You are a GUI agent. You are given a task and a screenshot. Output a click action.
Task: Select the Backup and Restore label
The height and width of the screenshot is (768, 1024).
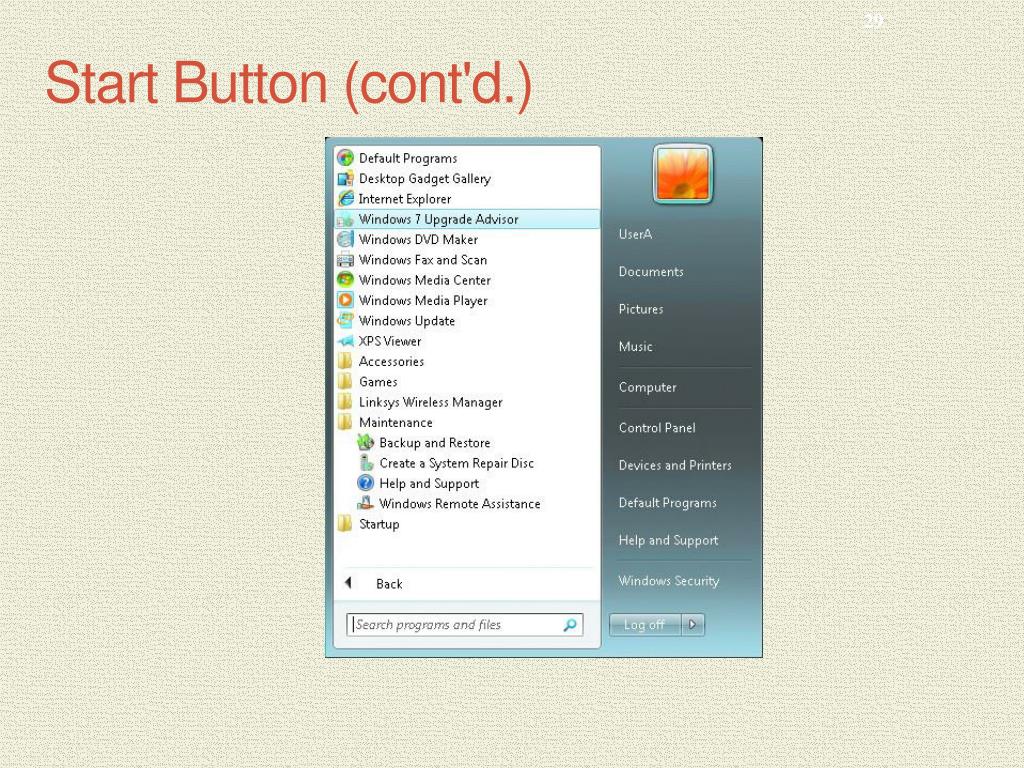click(x=435, y=443)
